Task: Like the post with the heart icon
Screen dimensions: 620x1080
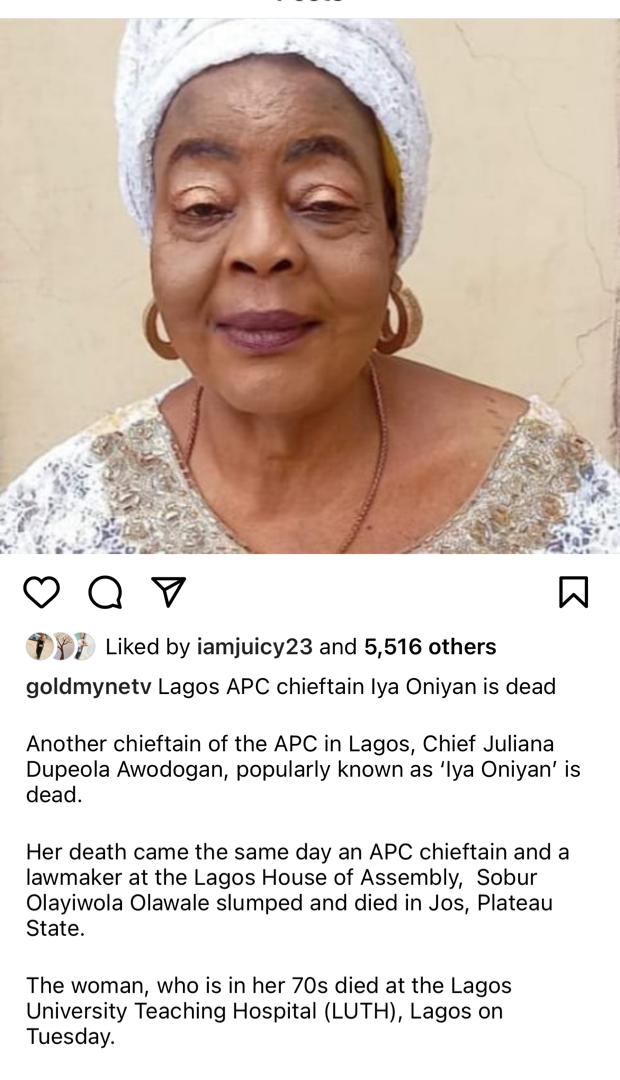Action: pos(41,593)
